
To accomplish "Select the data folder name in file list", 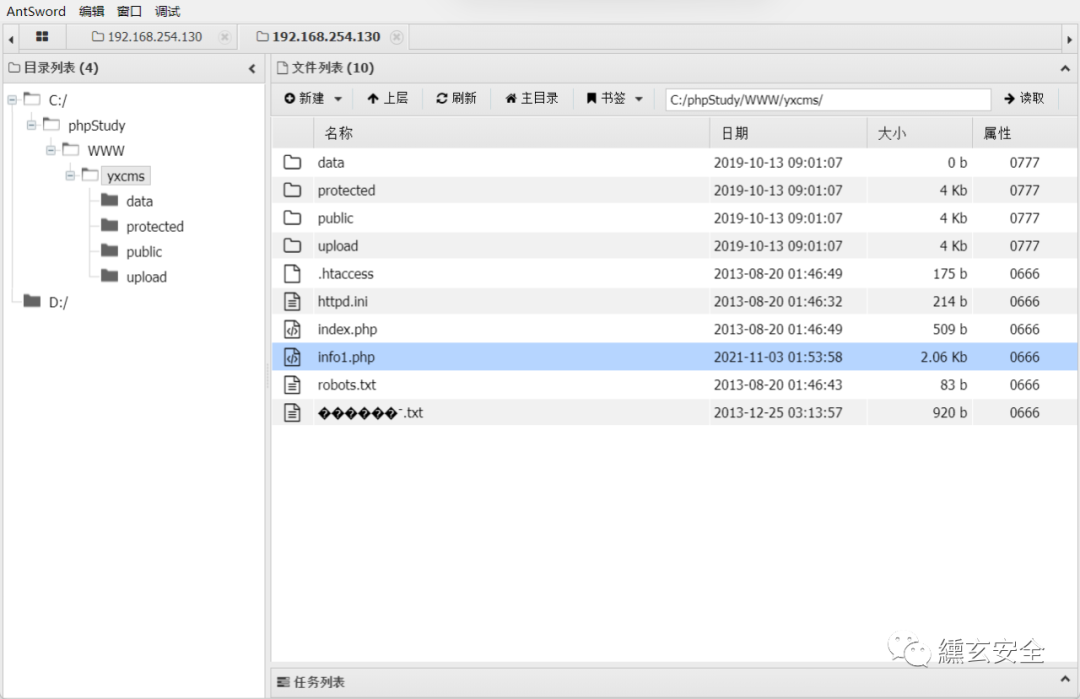I will 331,163.
